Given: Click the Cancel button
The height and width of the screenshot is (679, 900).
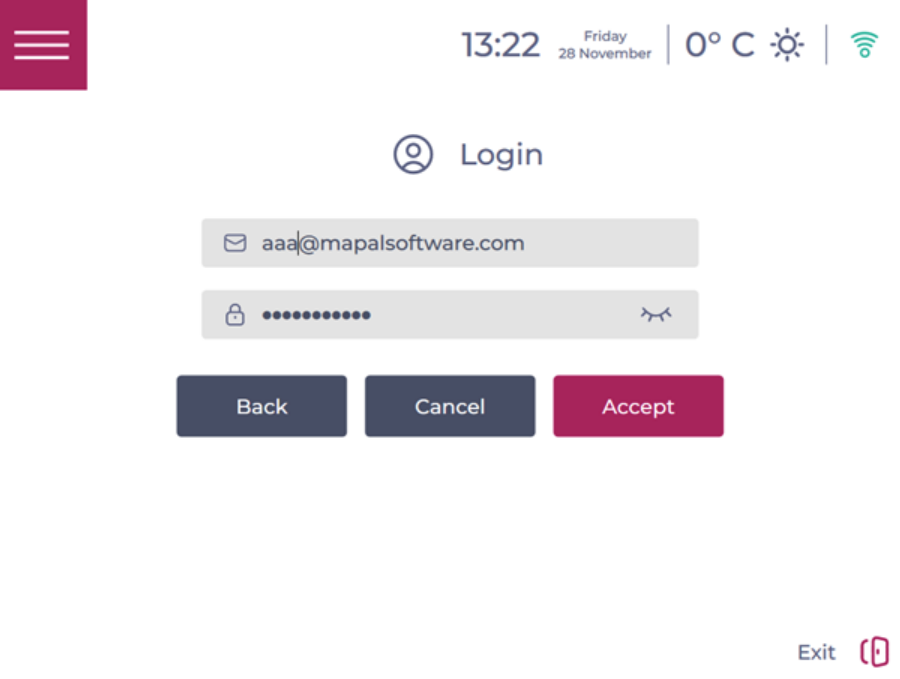Looking at the screenshot, I should [450, 406].
